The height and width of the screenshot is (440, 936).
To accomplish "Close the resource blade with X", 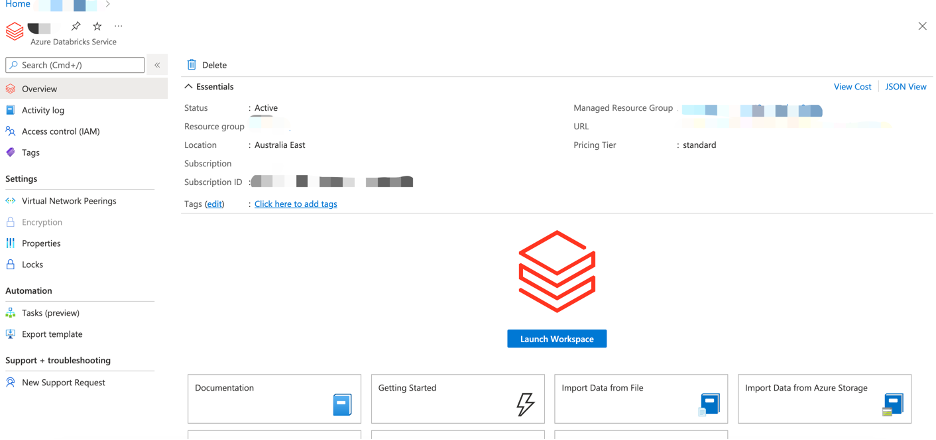I will [922, 26].
